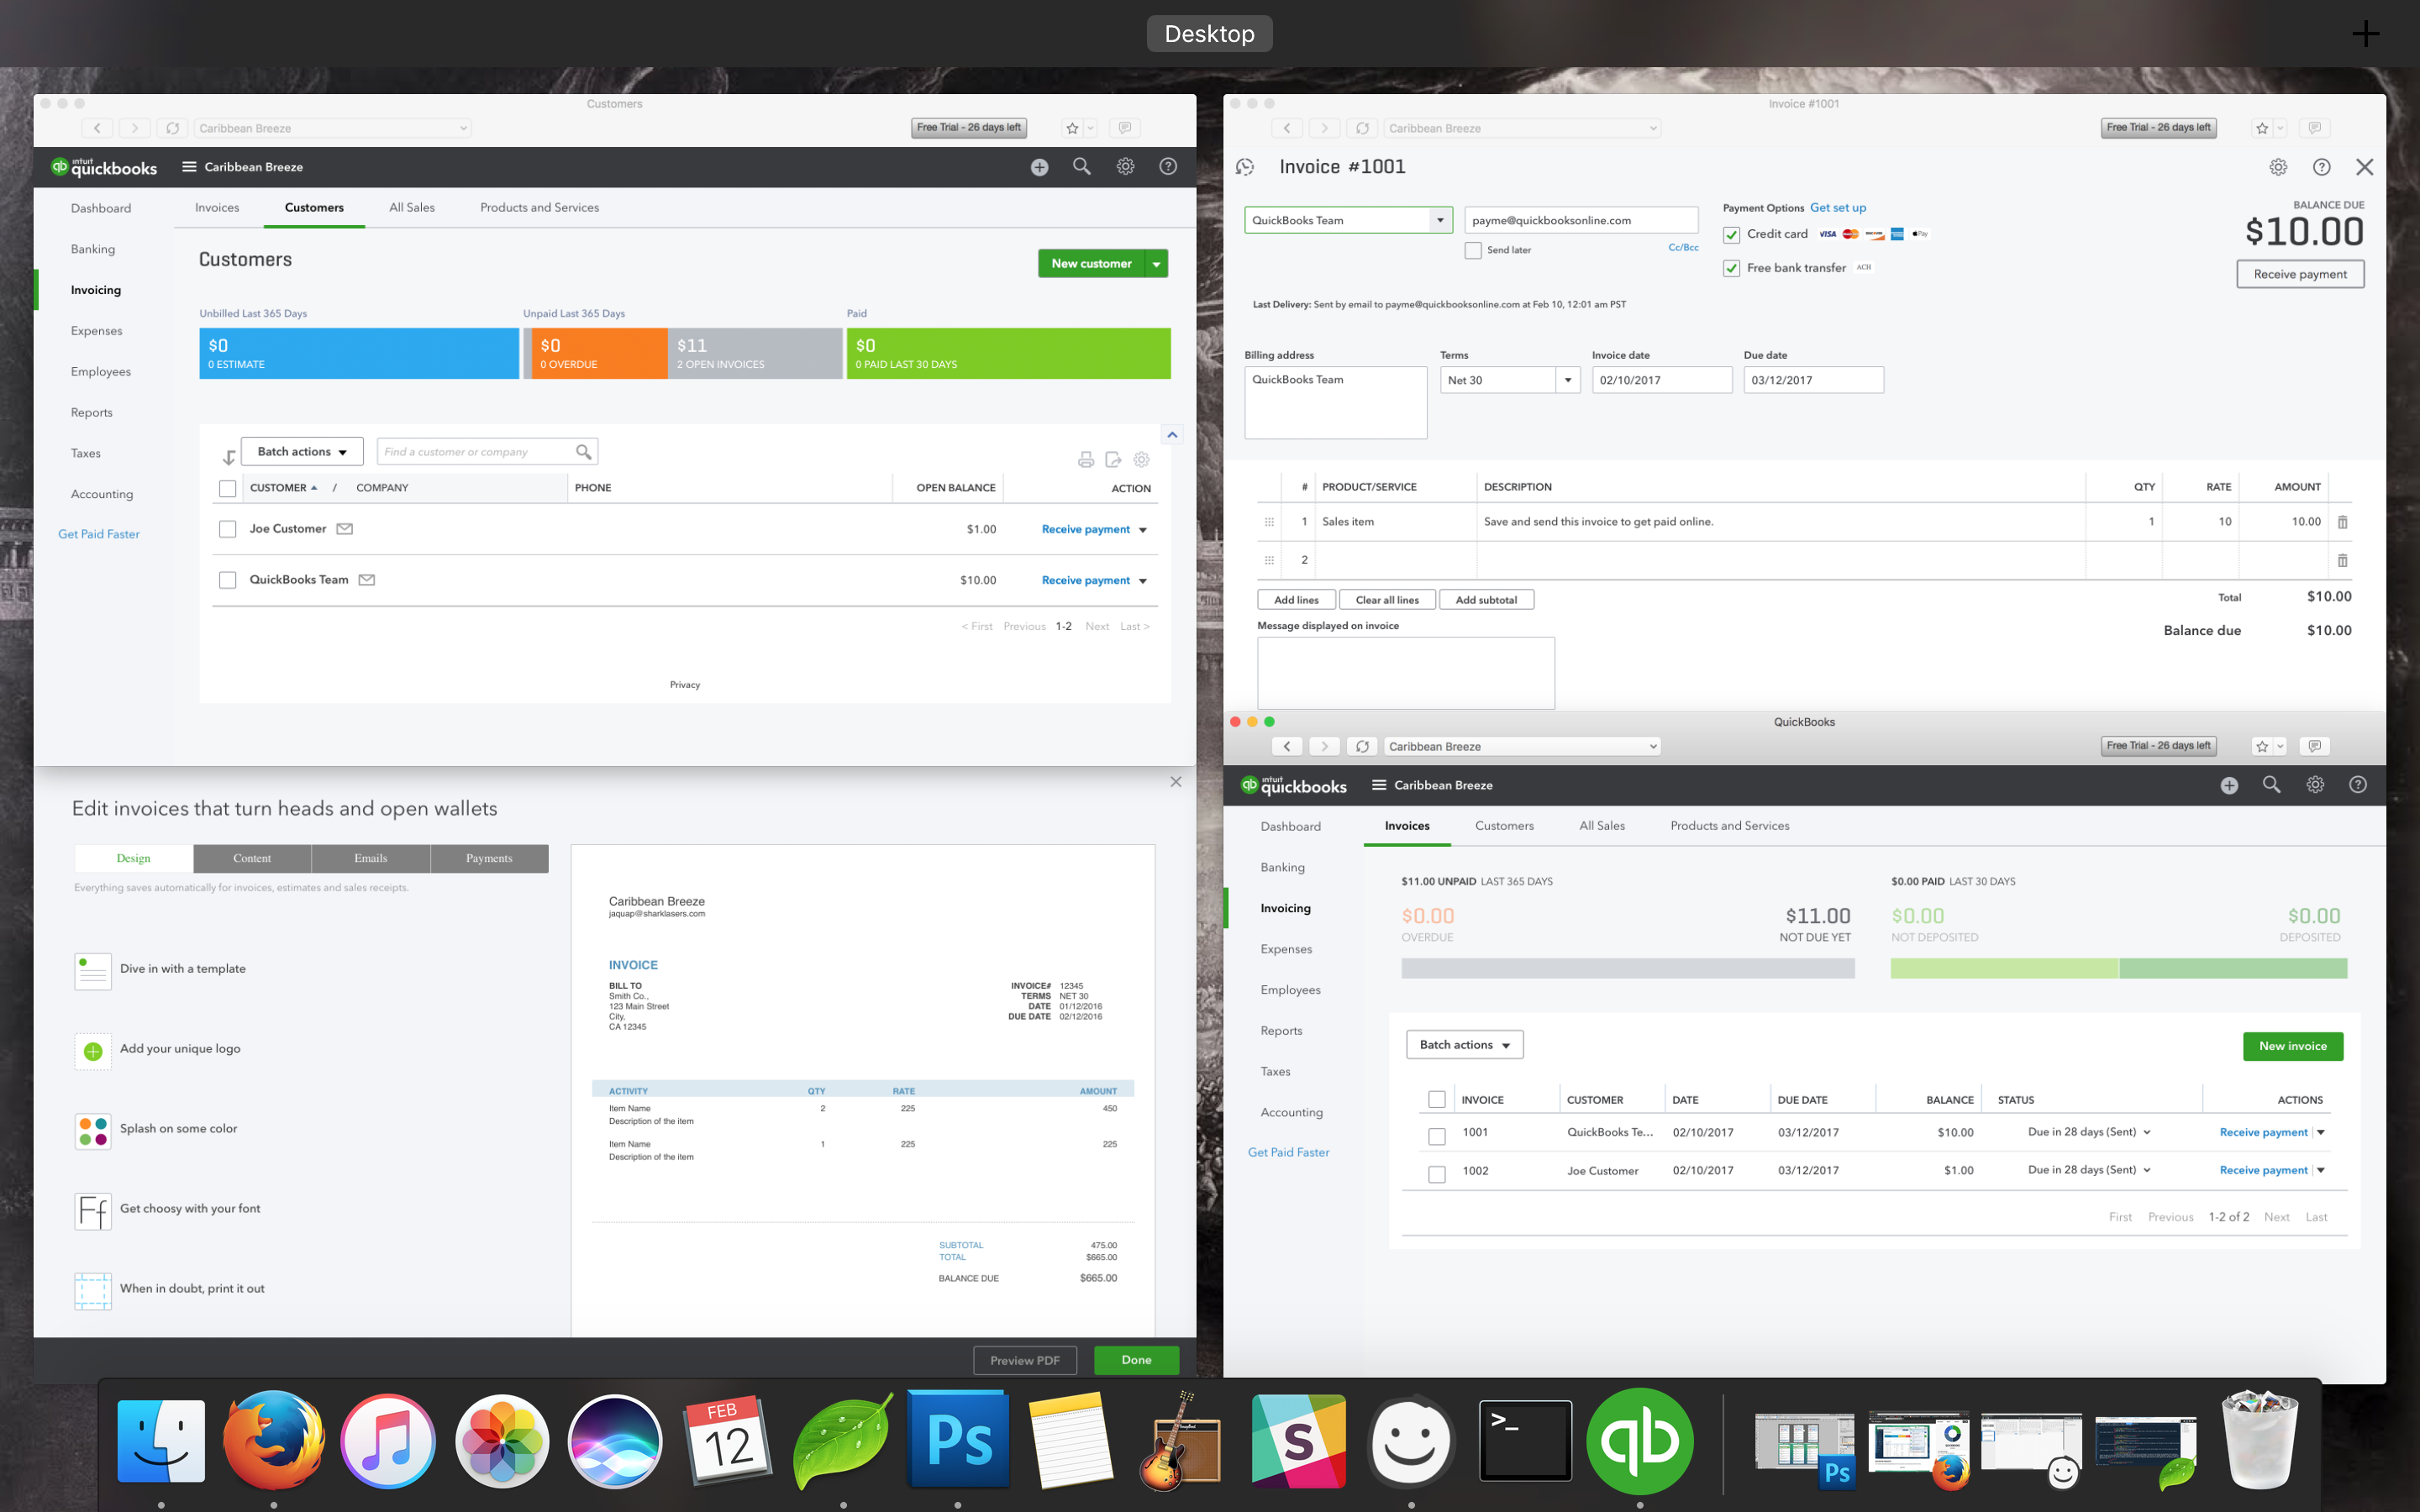Viewport: 2420px width, 1512px height.
Task: Click reload icon in Invoices window toolbar
Action: point(1362,746)
